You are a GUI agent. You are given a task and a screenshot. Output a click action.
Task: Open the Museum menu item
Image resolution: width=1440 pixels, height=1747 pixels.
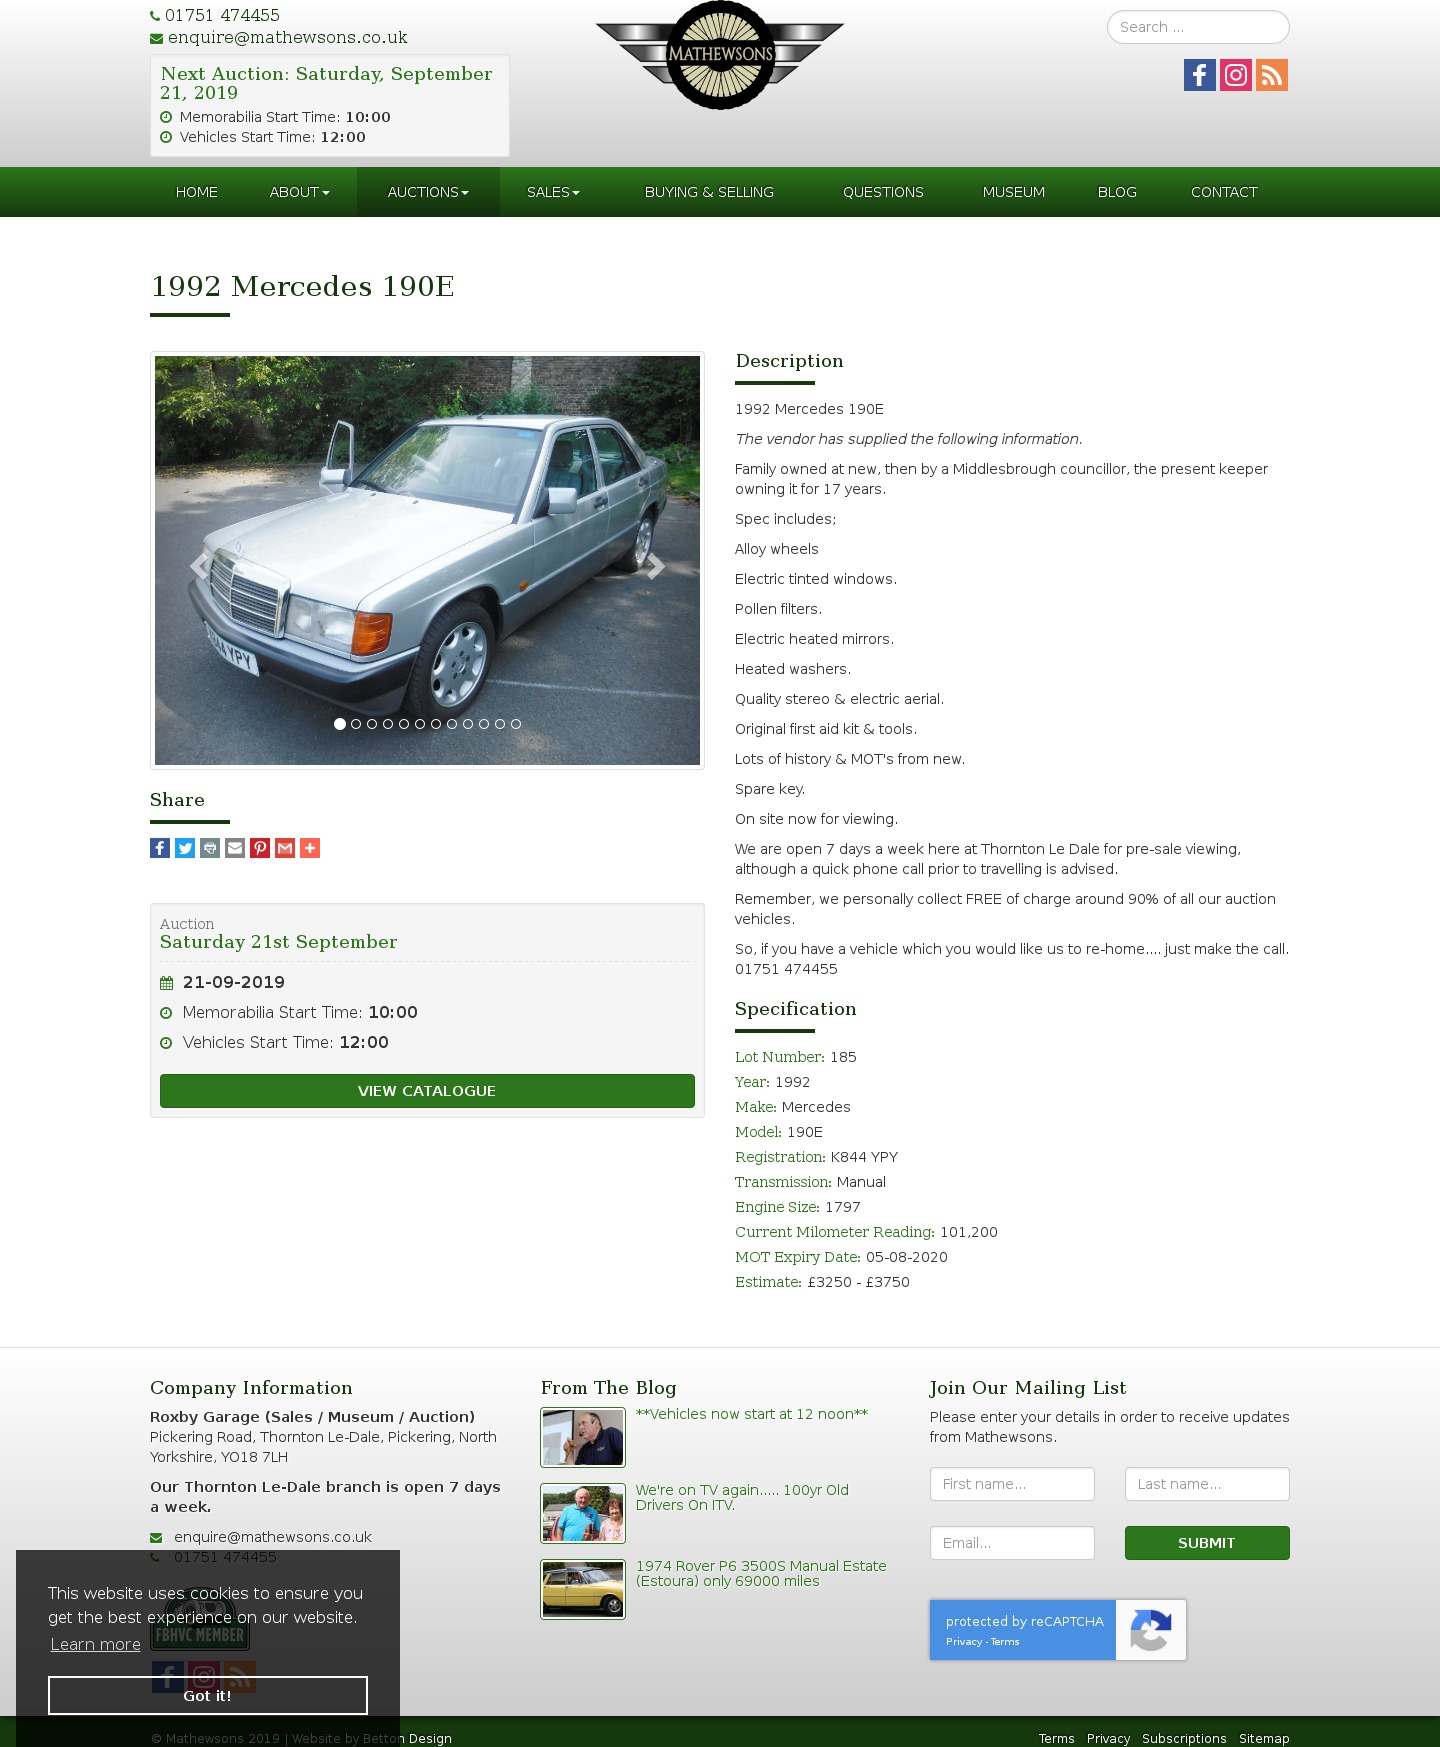(x=1014, y=192)
